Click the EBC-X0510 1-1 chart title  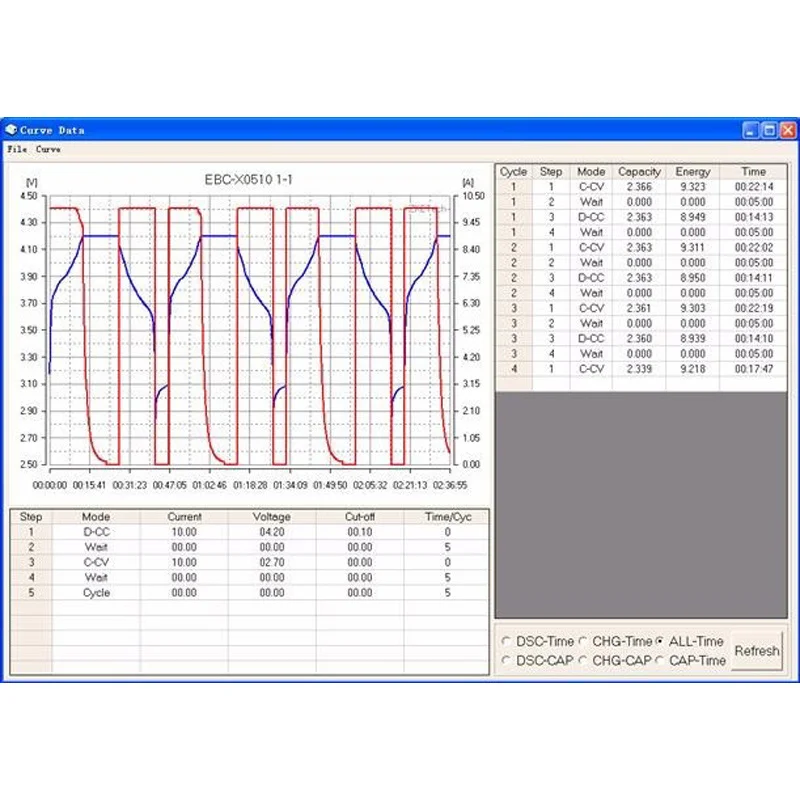(248, 180)
